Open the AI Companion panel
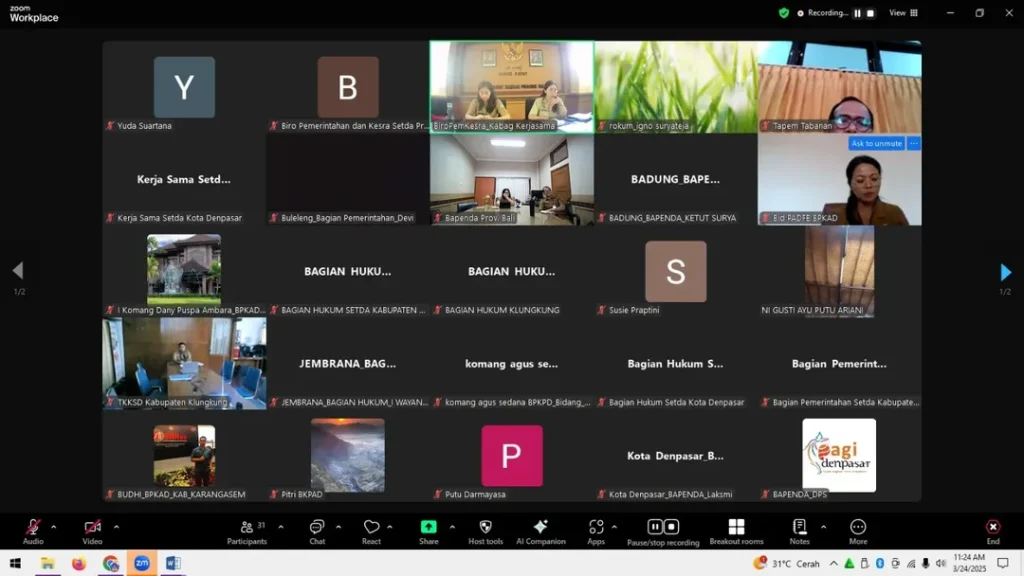Screen dimensions: 1024x576 pos(541,531)
